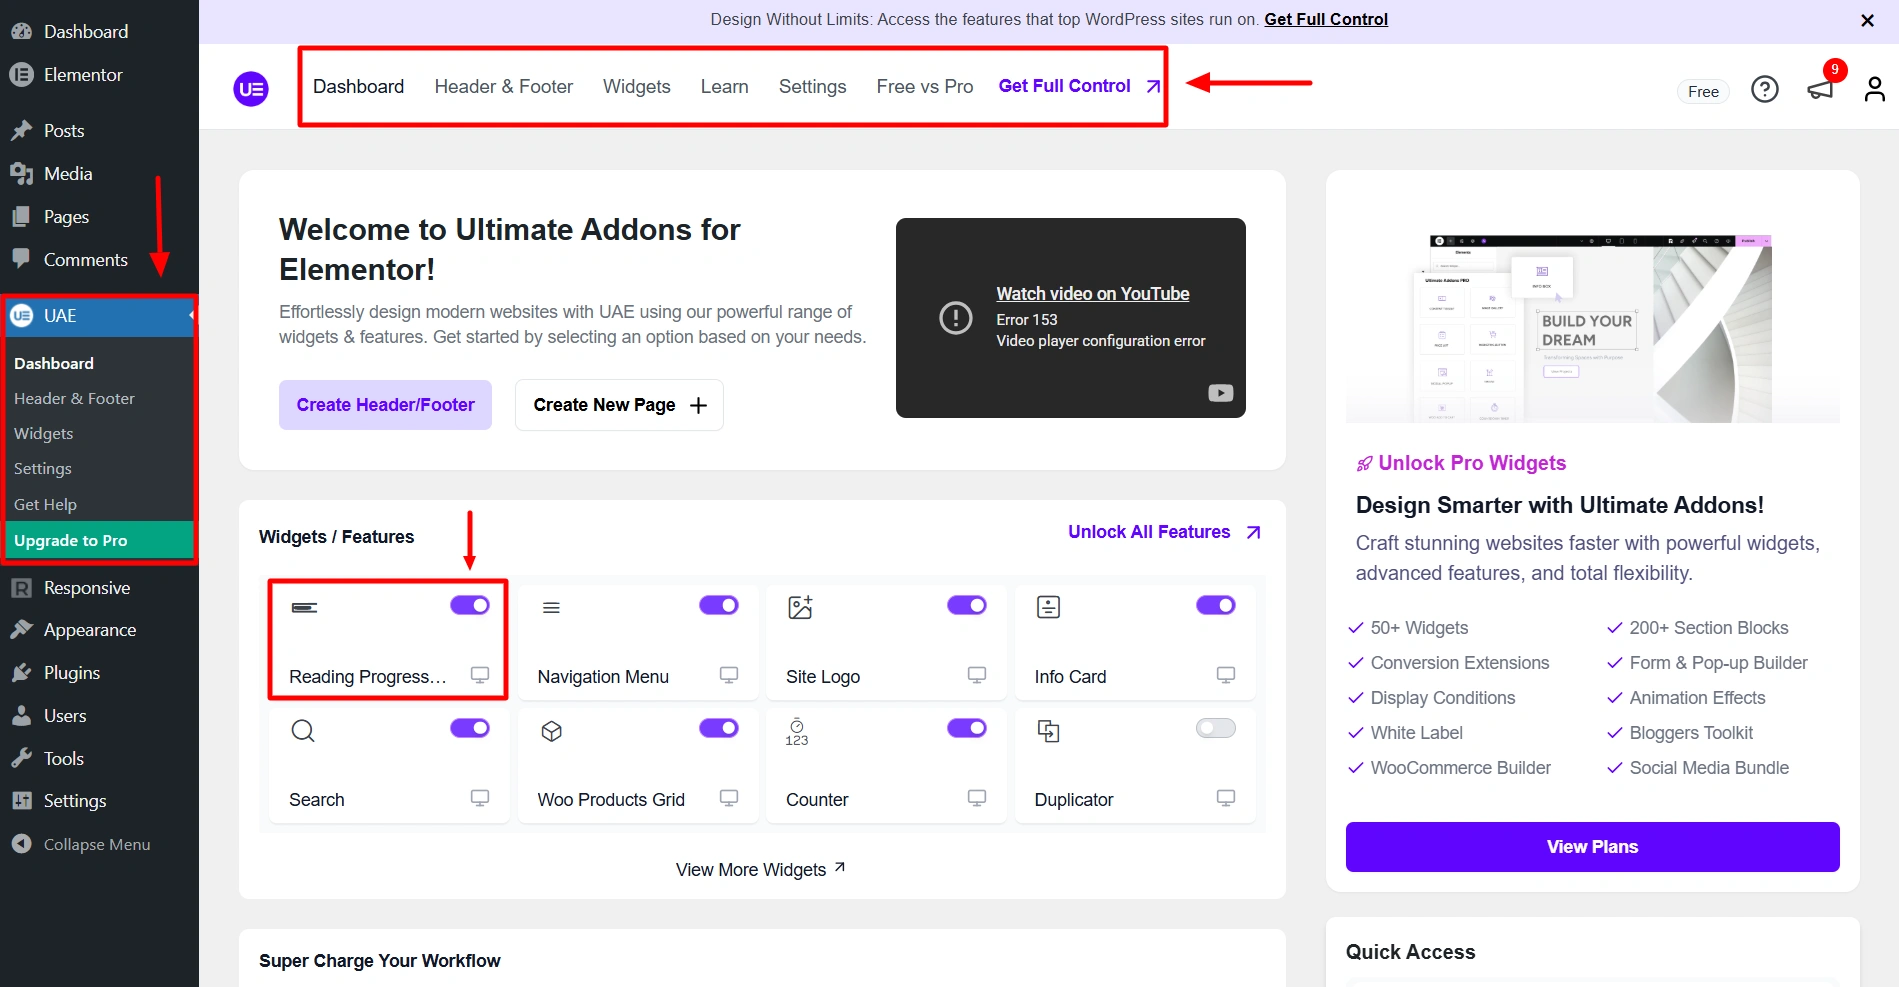
Task: Open View More Widgets link
Action: click(761, 869)
